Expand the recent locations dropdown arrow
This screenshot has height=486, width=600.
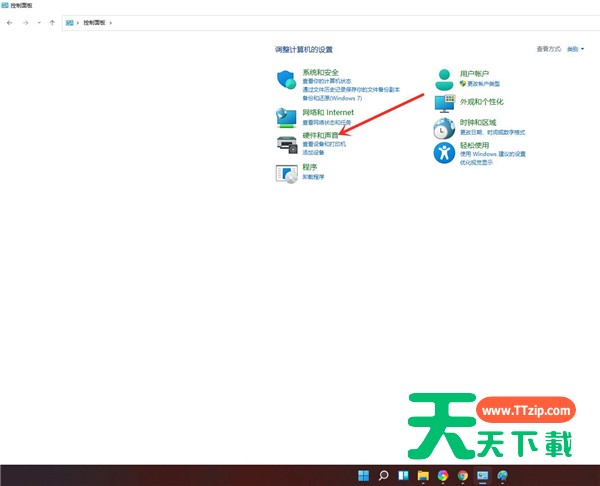pyautogui.click(x=39, y=23)
